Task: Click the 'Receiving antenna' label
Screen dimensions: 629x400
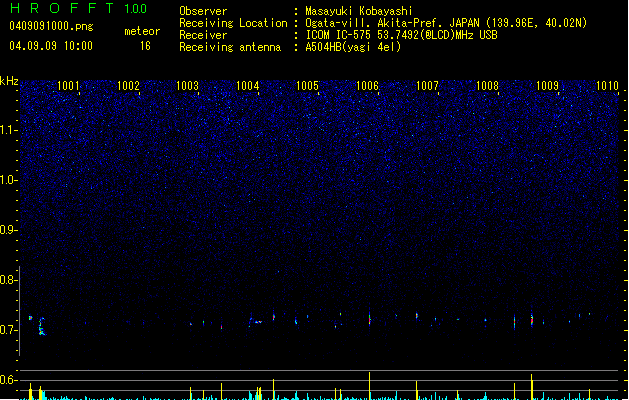Action: pos(230,47)
